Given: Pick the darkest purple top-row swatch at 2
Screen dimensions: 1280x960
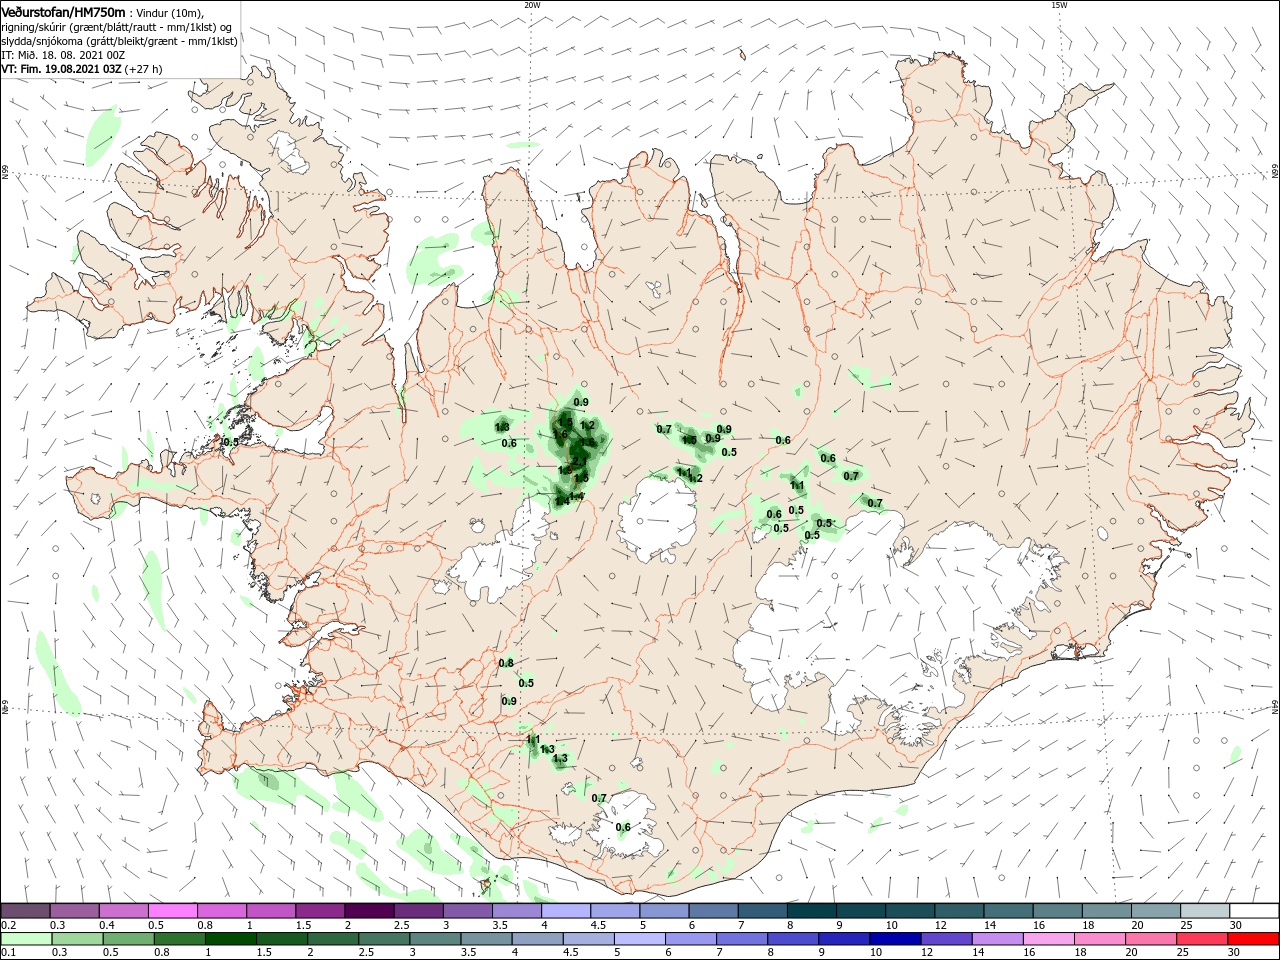Looking at the screenshot, I should (368, 911).
